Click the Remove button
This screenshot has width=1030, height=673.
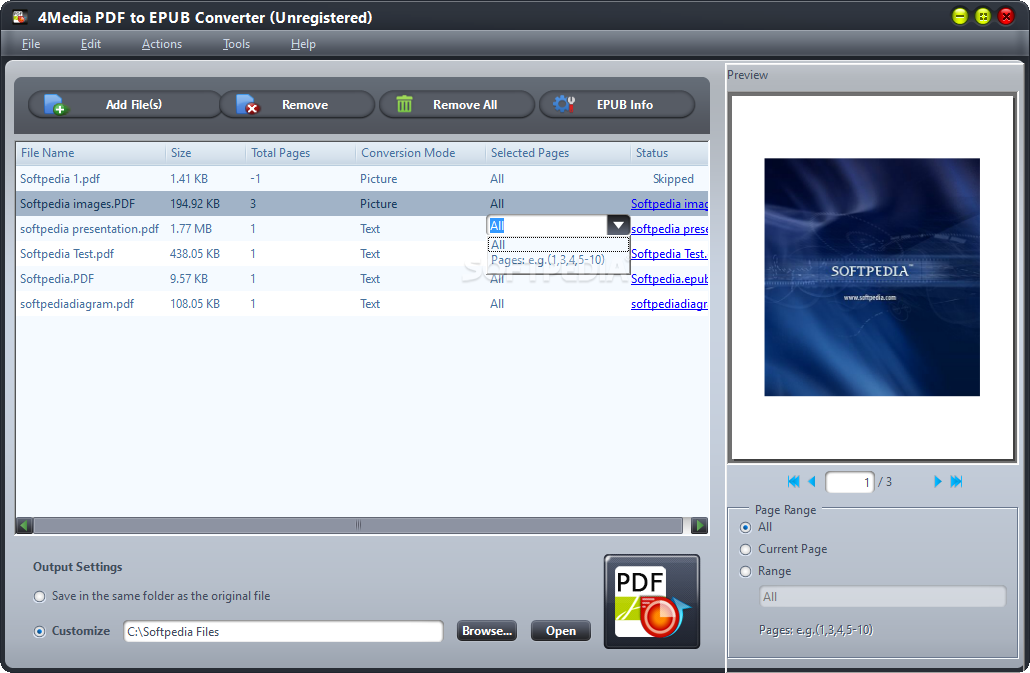click(x=297, y=104)
